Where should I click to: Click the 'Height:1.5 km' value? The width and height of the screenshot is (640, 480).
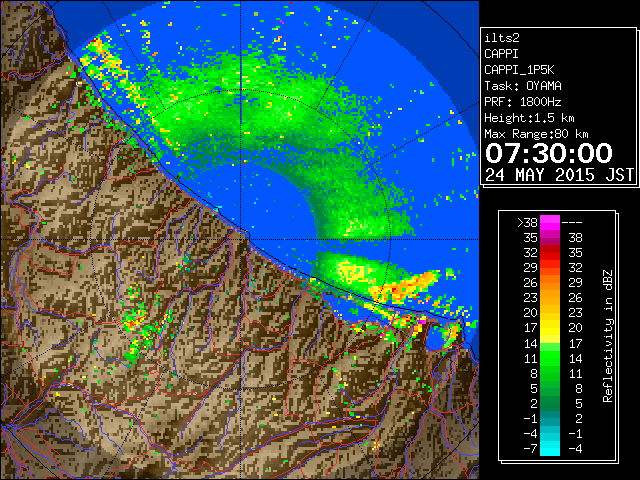(529, 118)
